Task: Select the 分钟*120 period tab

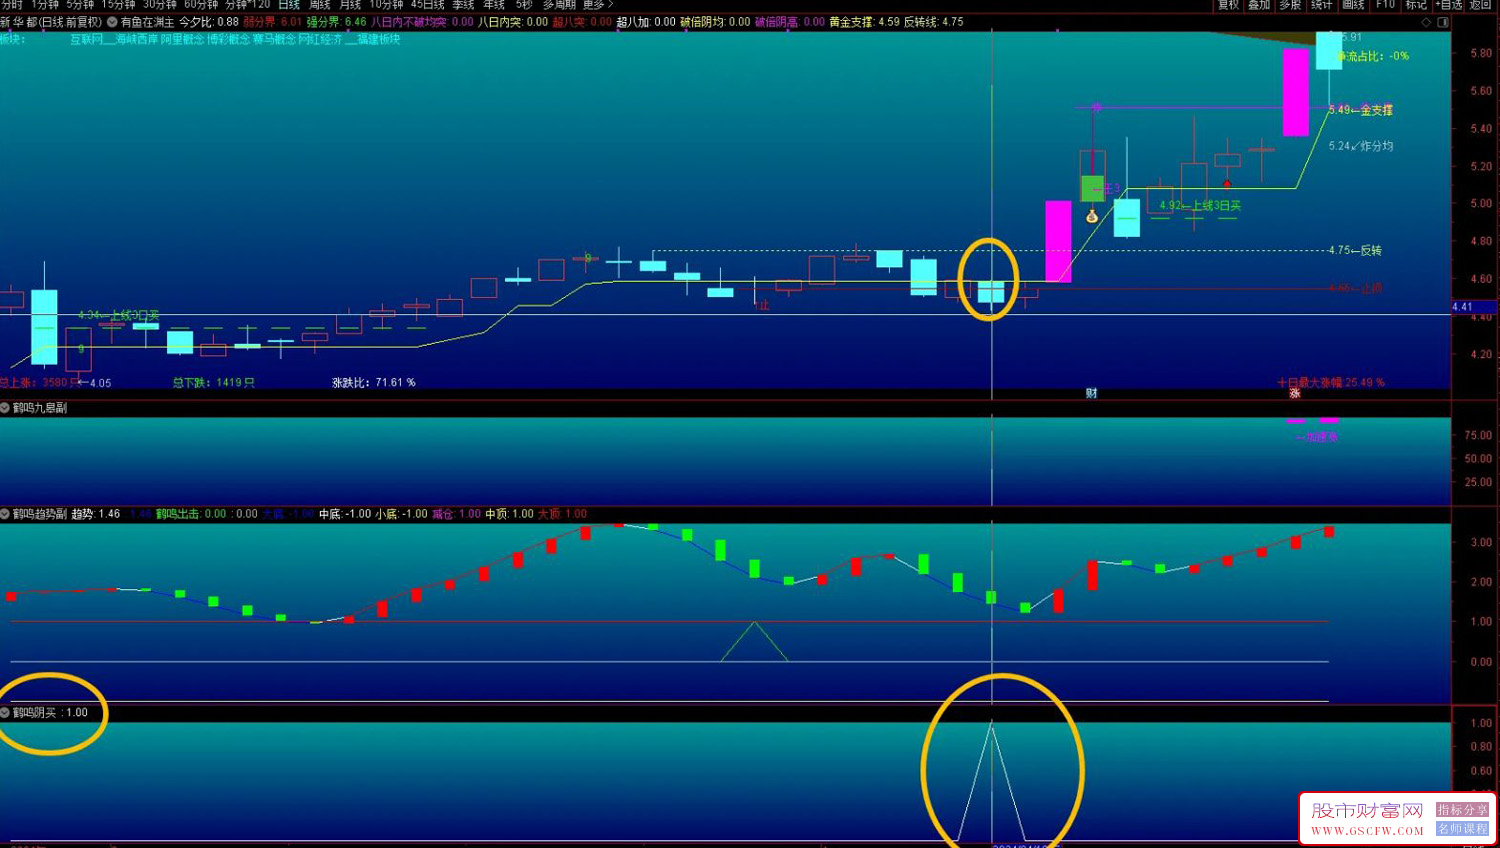Action: click(x=248, y=5)
